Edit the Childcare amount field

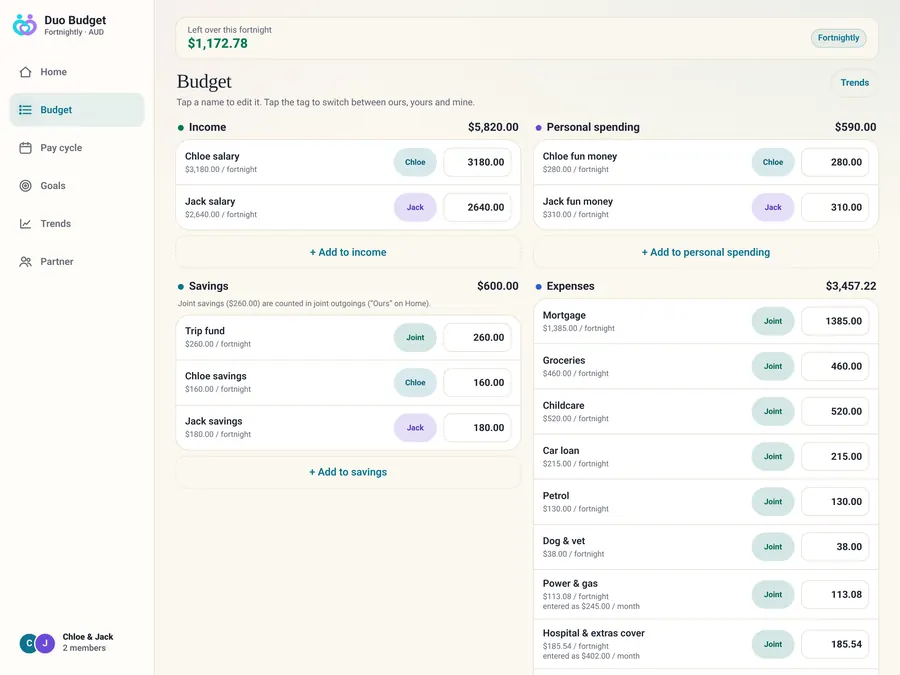(x=835, y=412)
